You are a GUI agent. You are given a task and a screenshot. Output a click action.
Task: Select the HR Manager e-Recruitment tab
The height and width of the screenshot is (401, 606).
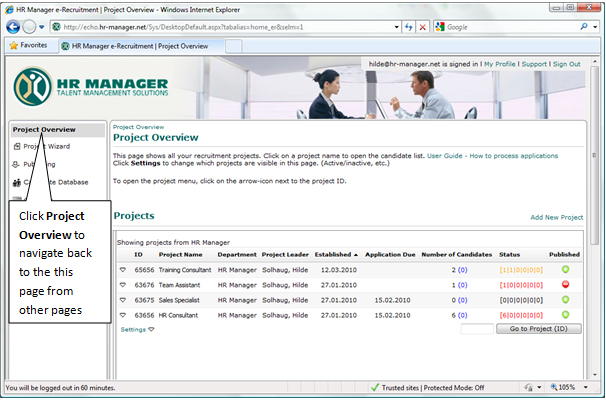141,46
